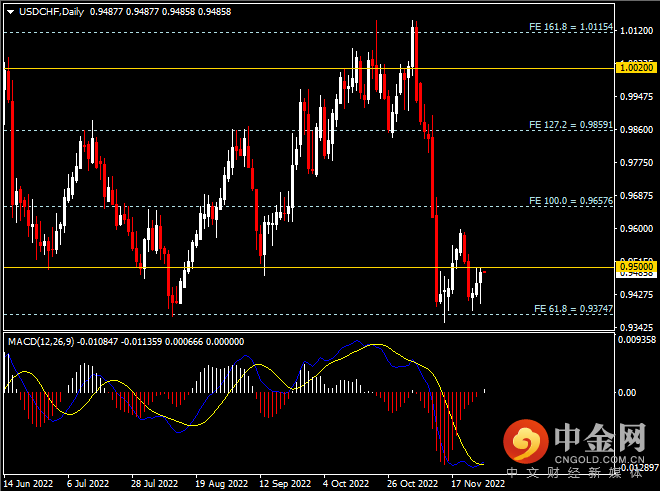Click the 0.95000 highlighted price marker
This screenshot has height=491, width=660.
click(x=637, y=267)
